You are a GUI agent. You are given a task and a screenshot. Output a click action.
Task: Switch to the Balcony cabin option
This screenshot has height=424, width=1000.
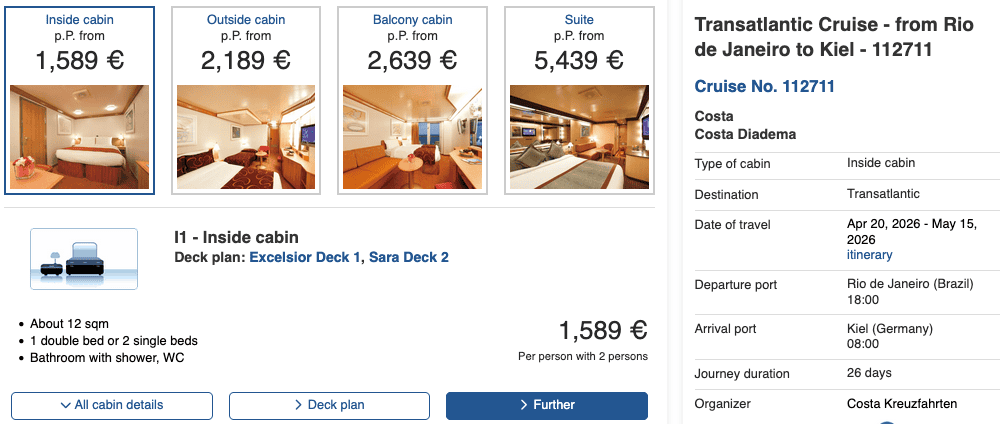[x=411, y=20]
